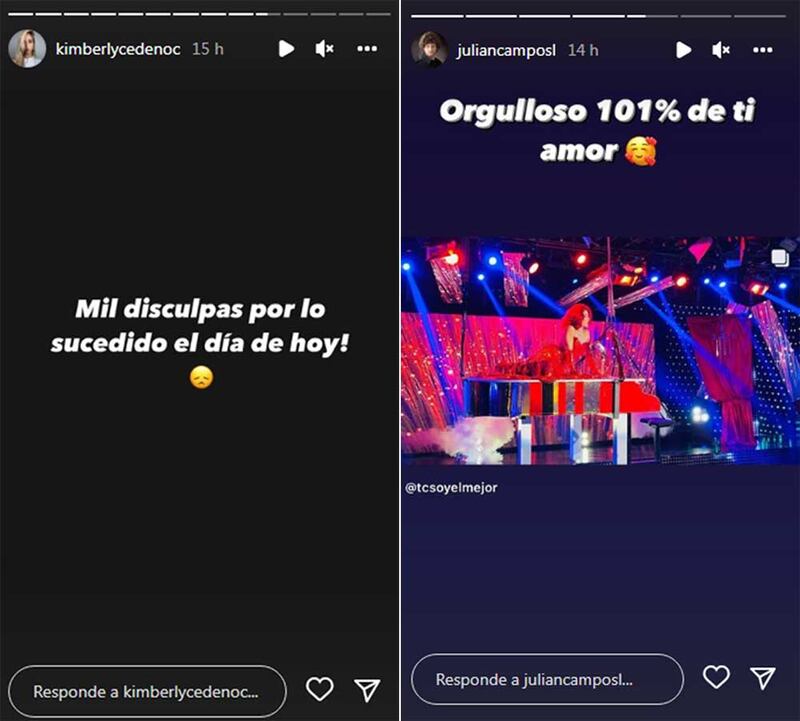The image size is (800, 721).
Task: Click the Responde a juliancamposl reply field
Action: tap(547, 679)
